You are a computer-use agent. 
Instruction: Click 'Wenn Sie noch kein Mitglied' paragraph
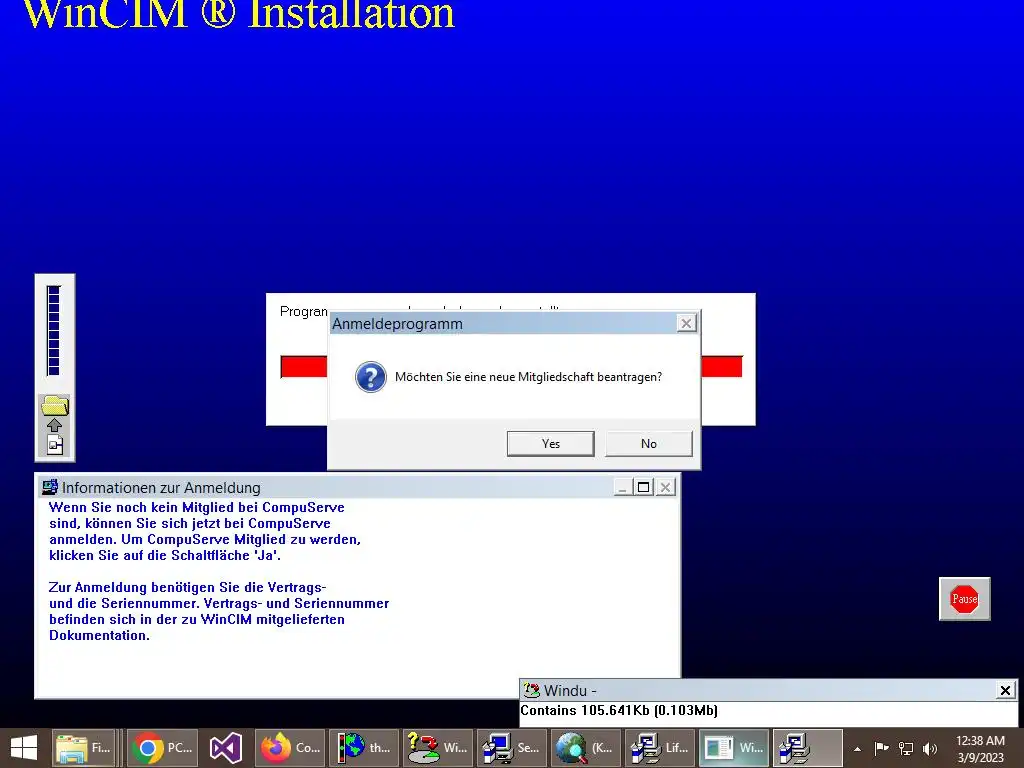click(205, 531)
